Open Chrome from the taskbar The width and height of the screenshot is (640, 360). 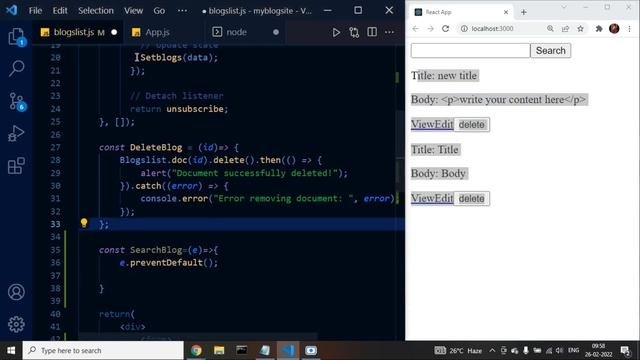point(196,350)
